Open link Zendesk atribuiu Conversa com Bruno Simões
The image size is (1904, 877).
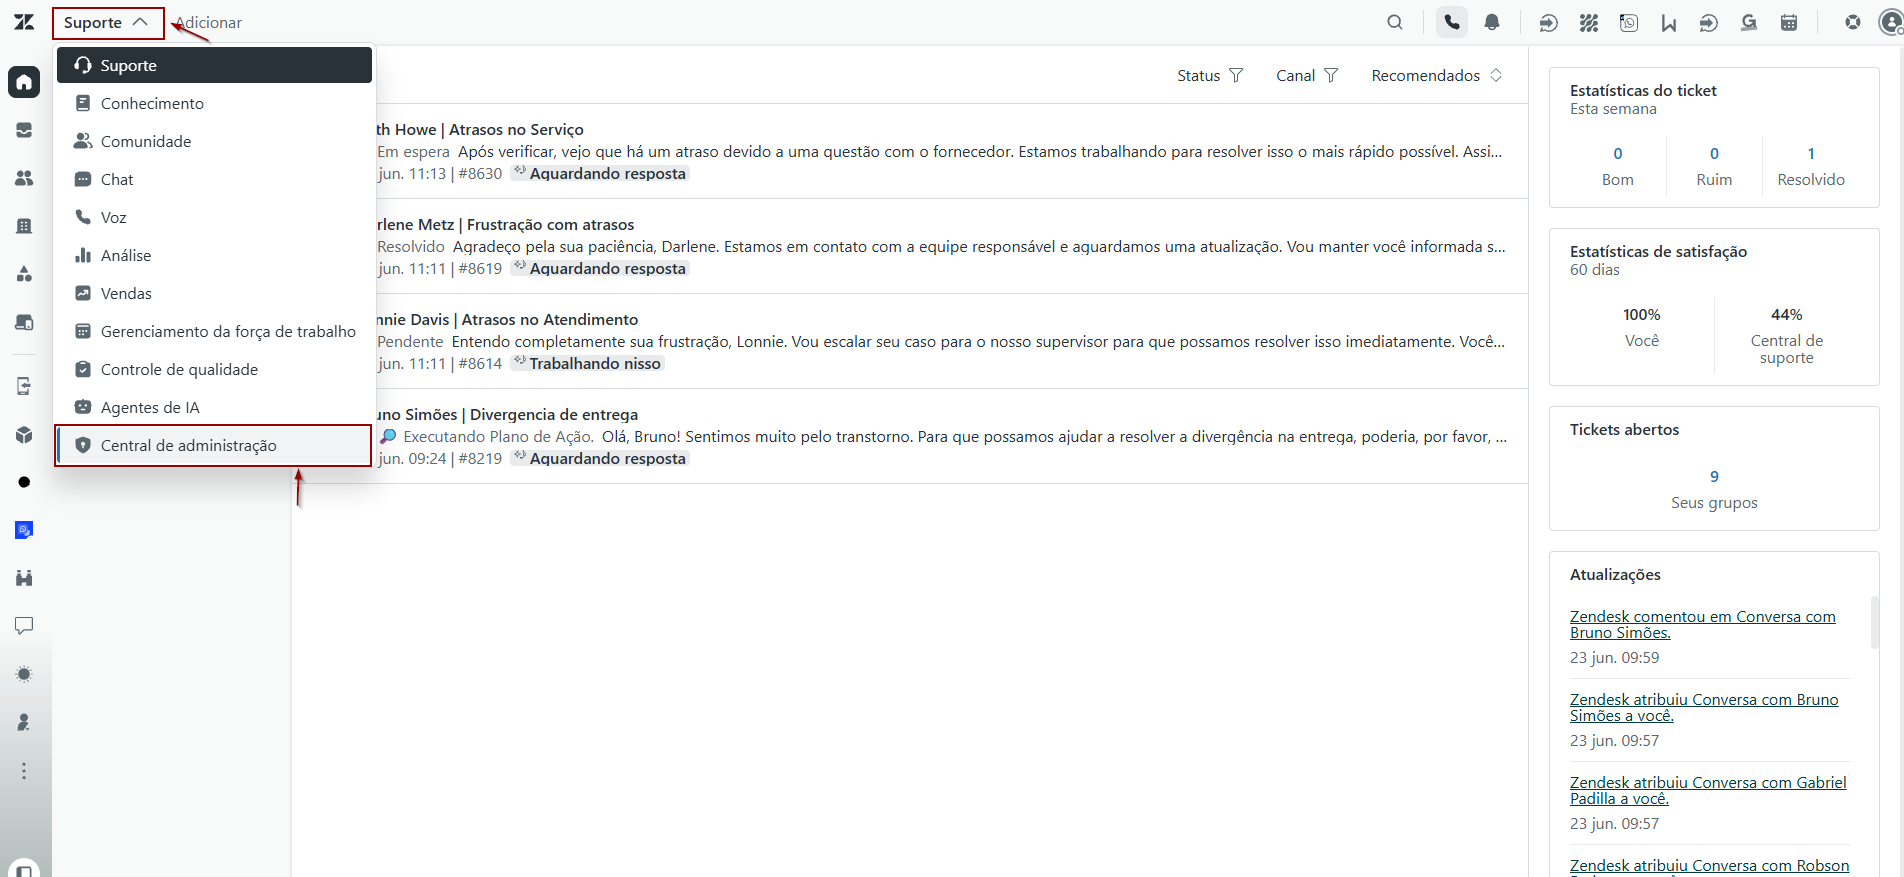pyautogui.click(x=1704, y=707)
